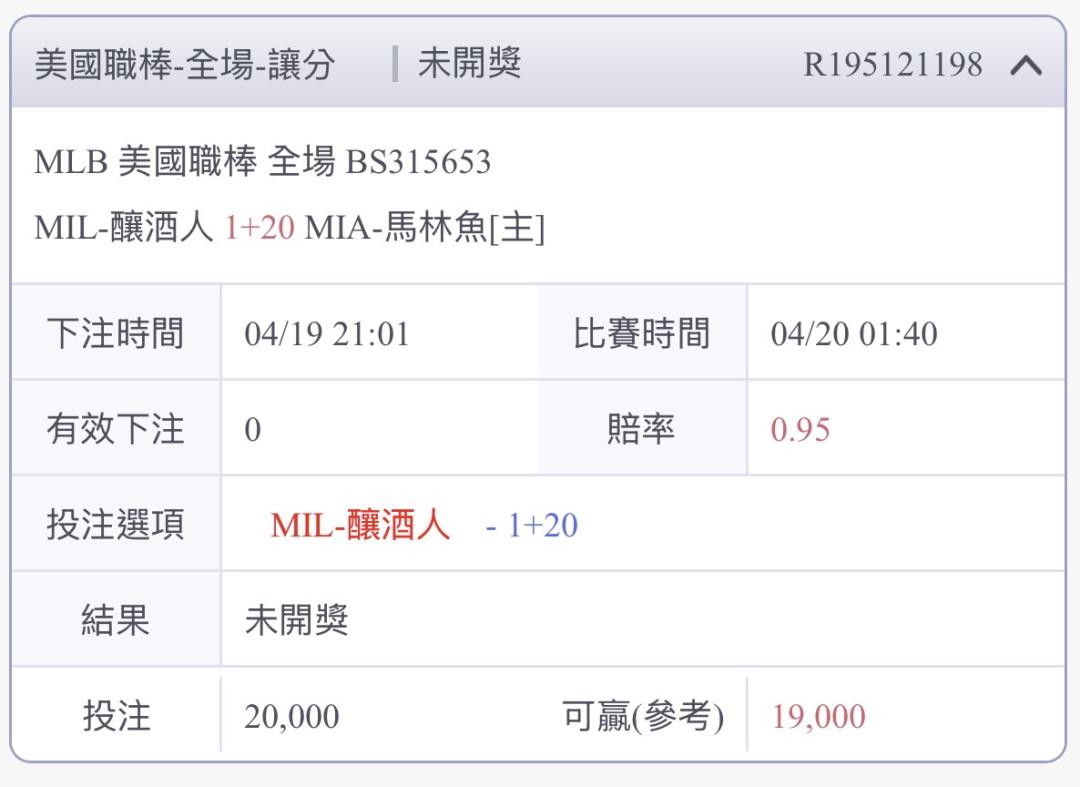Select the odds value 0.95
This screenshot has width=1080, height=787.
tap(801, 430)
